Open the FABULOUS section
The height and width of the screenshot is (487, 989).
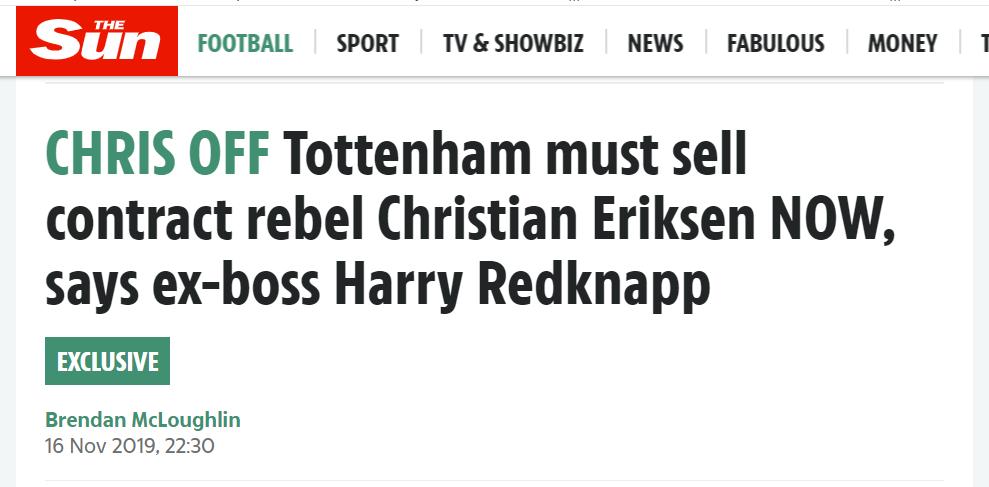tap(775, 44)
